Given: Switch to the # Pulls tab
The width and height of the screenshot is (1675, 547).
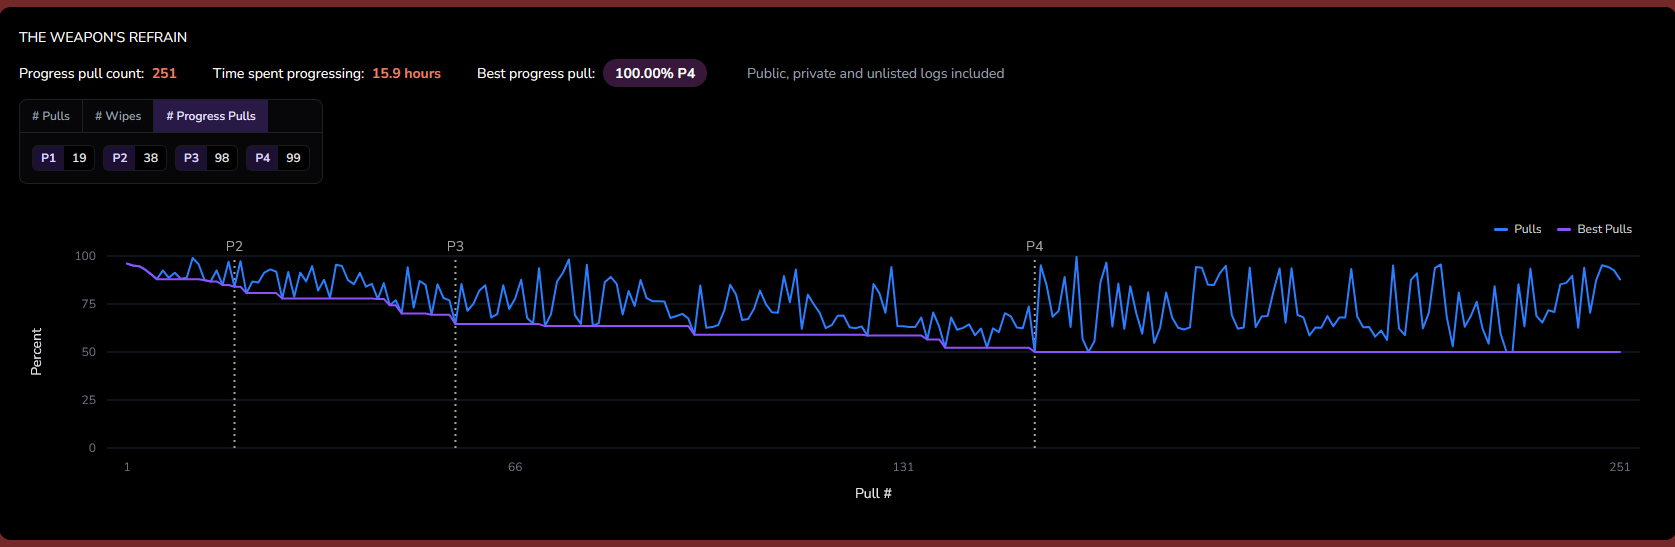Looking at the screenshot, I should click(x=51, y=116).
